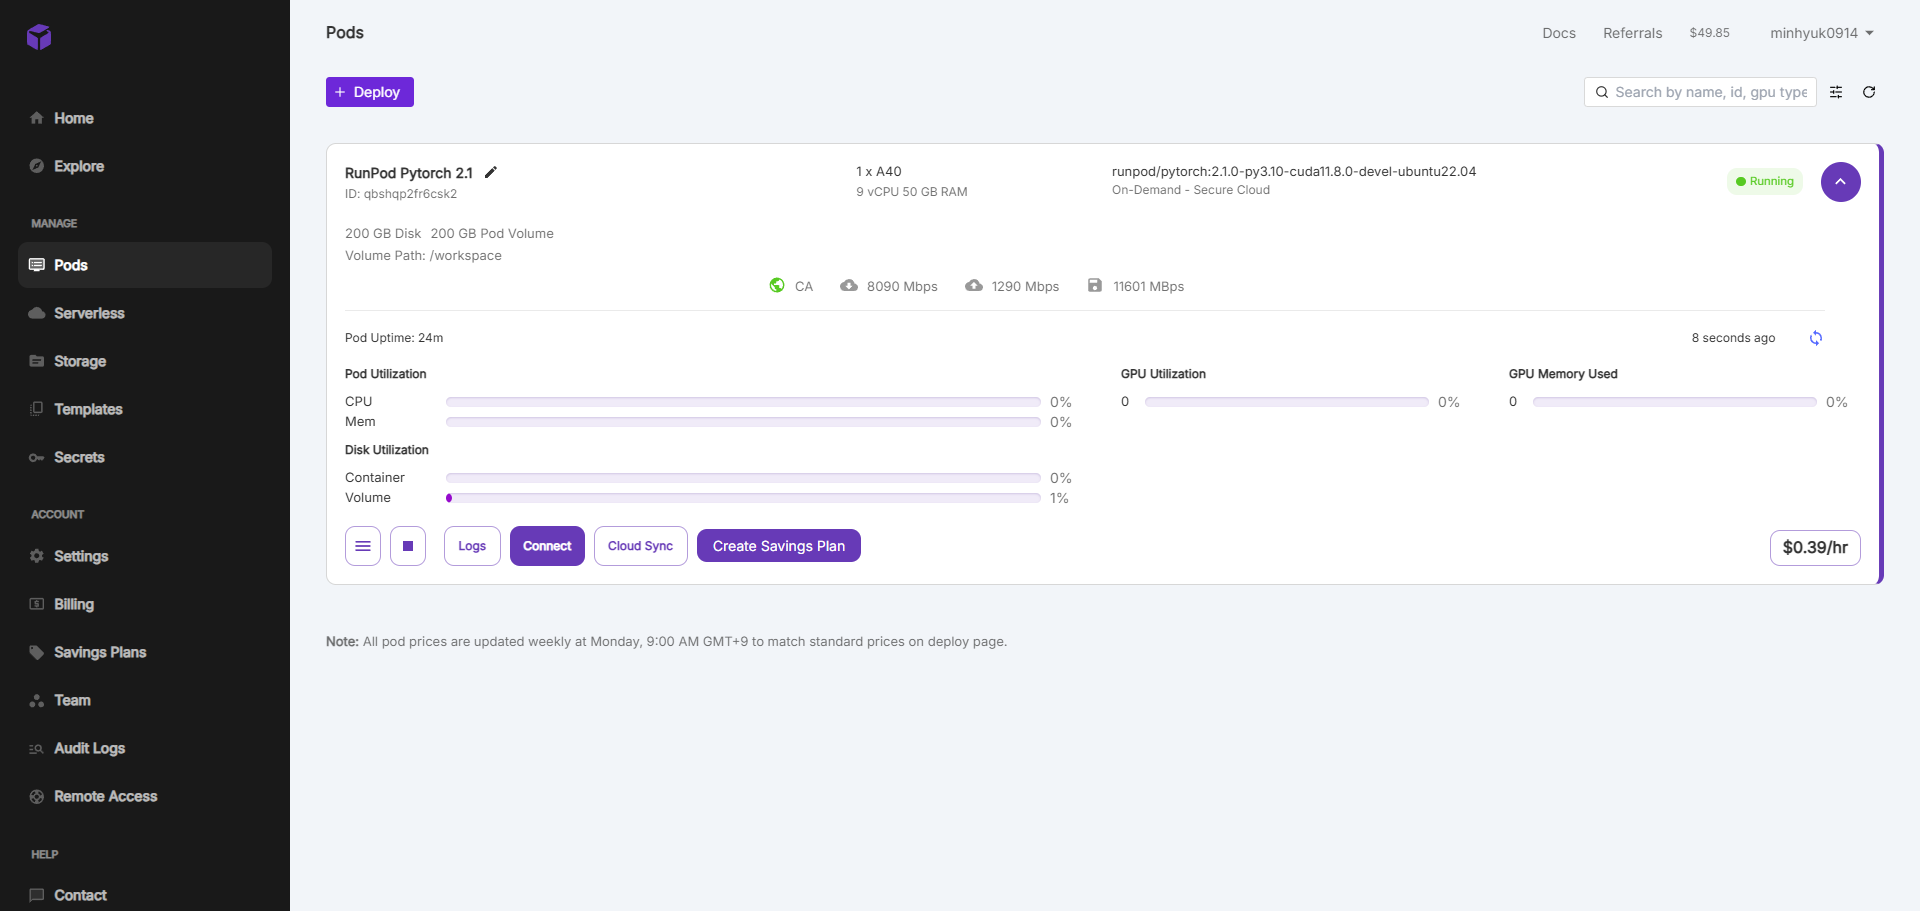
Task: Click the $49.85 balance
Action: pyautogui.click(x=1710, y=33)
